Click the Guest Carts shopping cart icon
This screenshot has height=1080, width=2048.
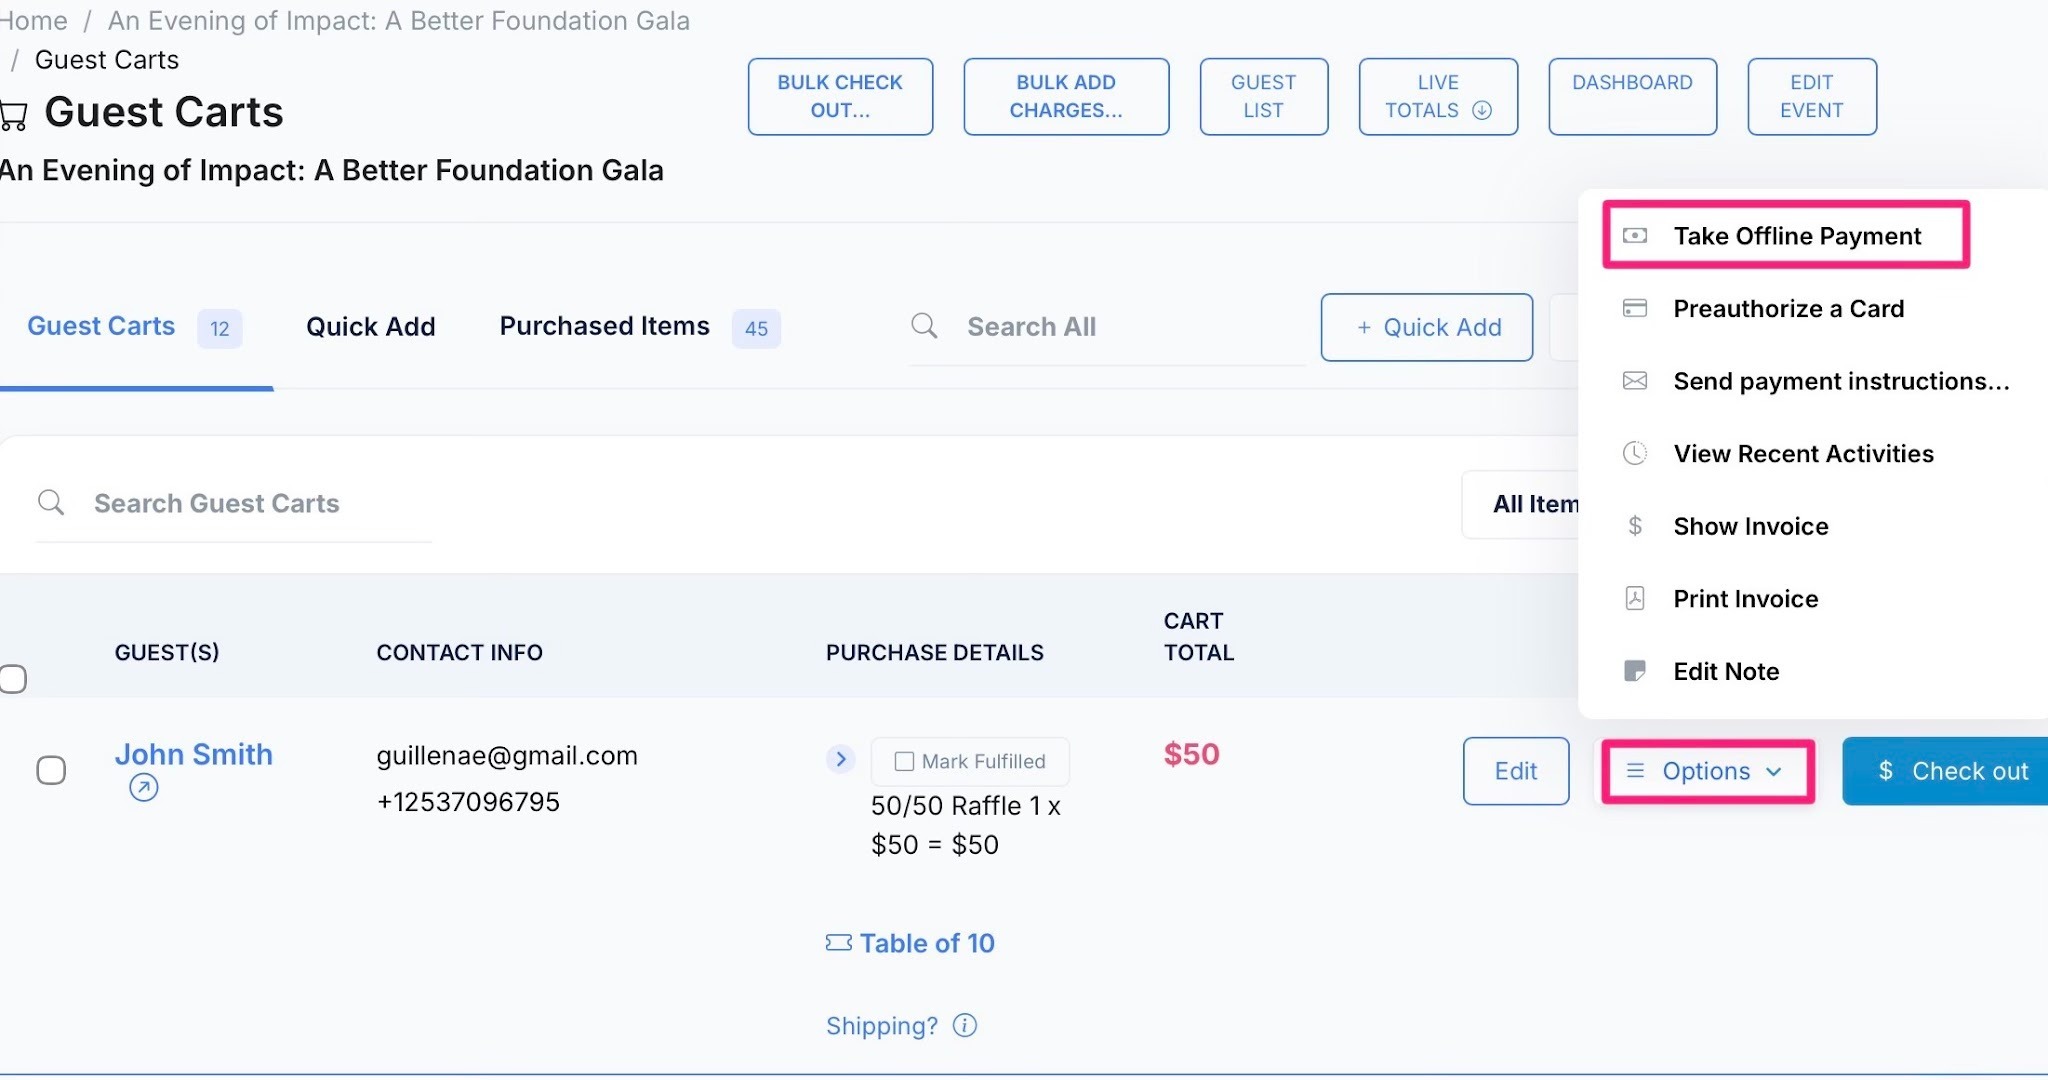coord(13,116)
